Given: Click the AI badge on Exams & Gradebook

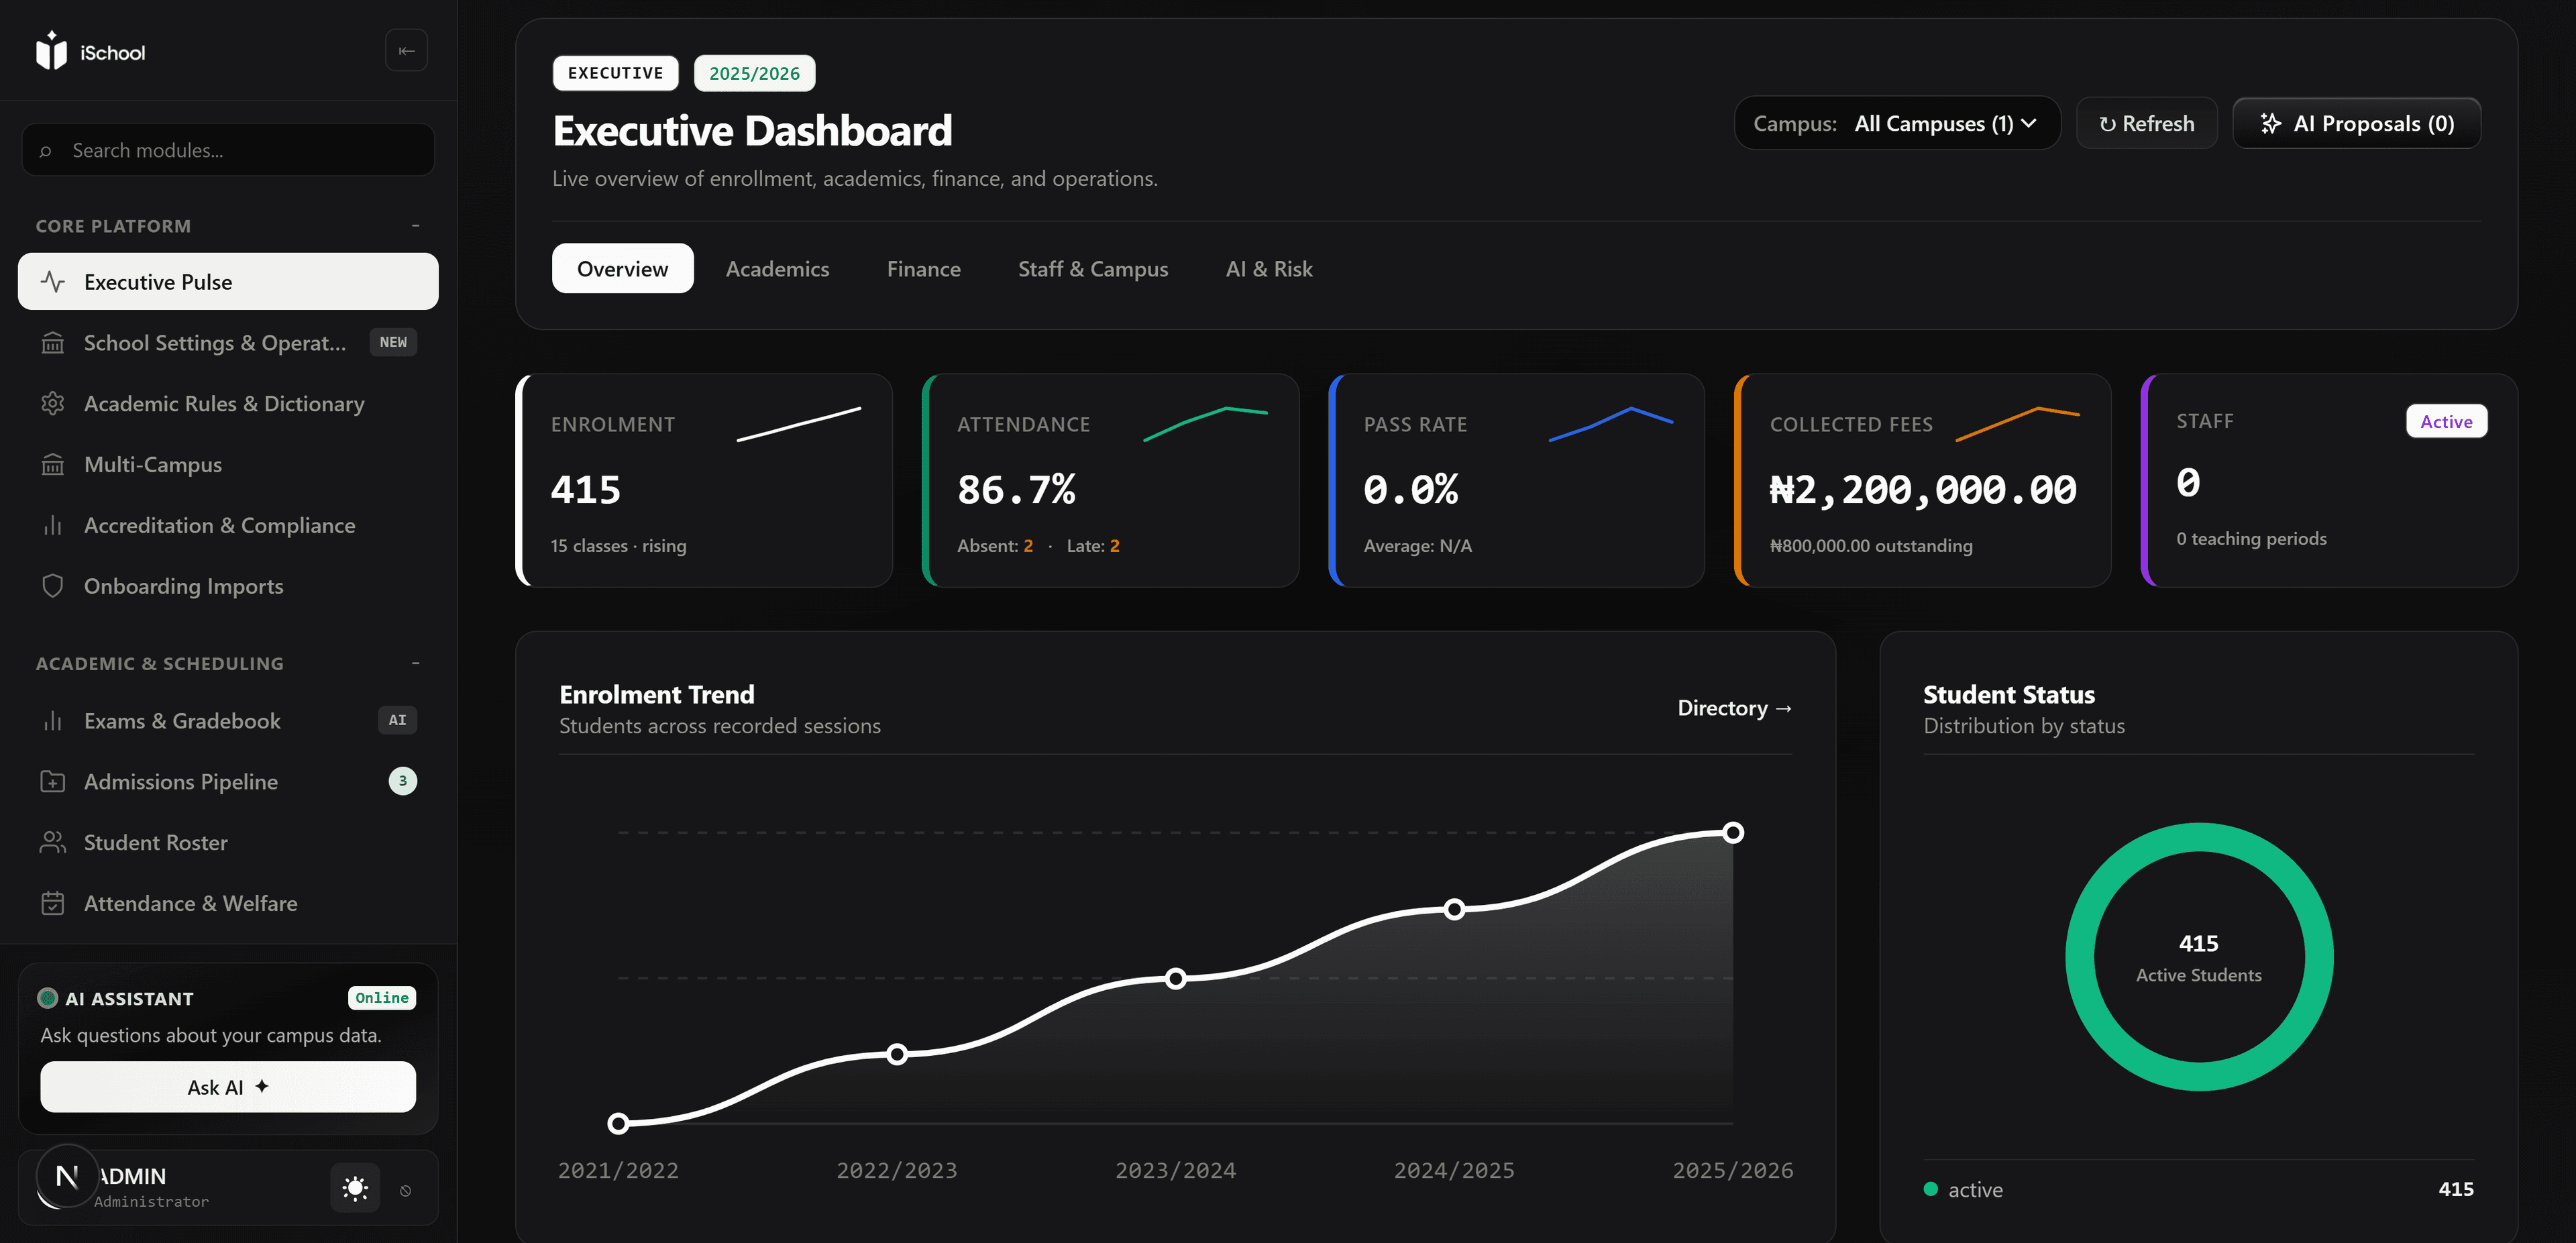Looking at the screenshot, I should [x=397, y=720].
